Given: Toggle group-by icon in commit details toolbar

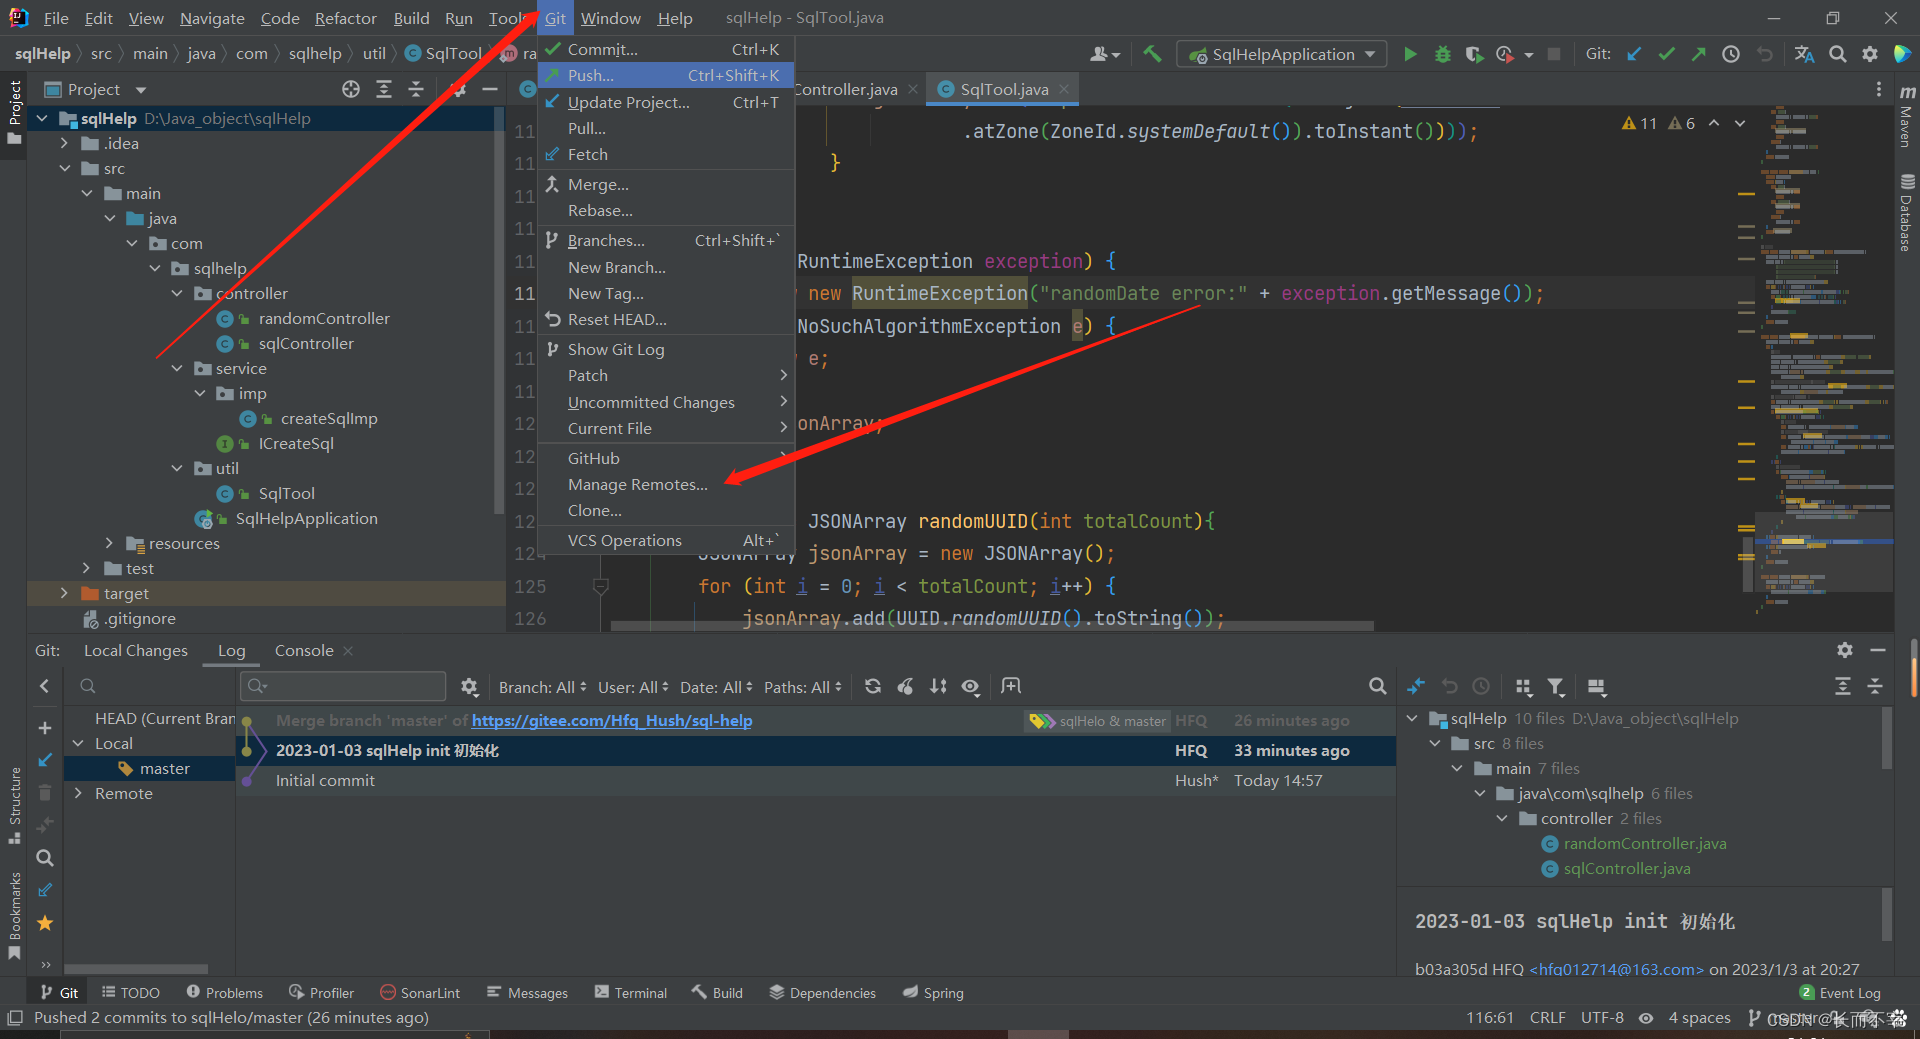Looking at the screenshot, I should coord(1523,686).
